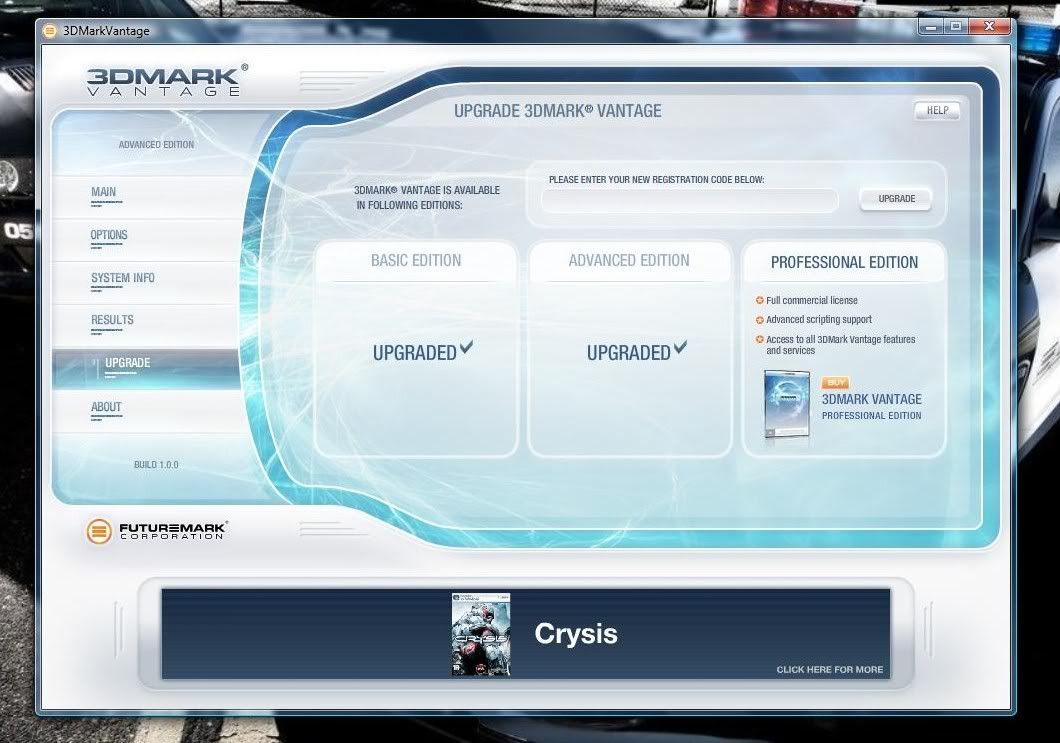The height and width of the screenshot is (743, 1060).
Task: Click the 'Upgrade 3DMark Vantage' page heading
Action: point(558,111)
